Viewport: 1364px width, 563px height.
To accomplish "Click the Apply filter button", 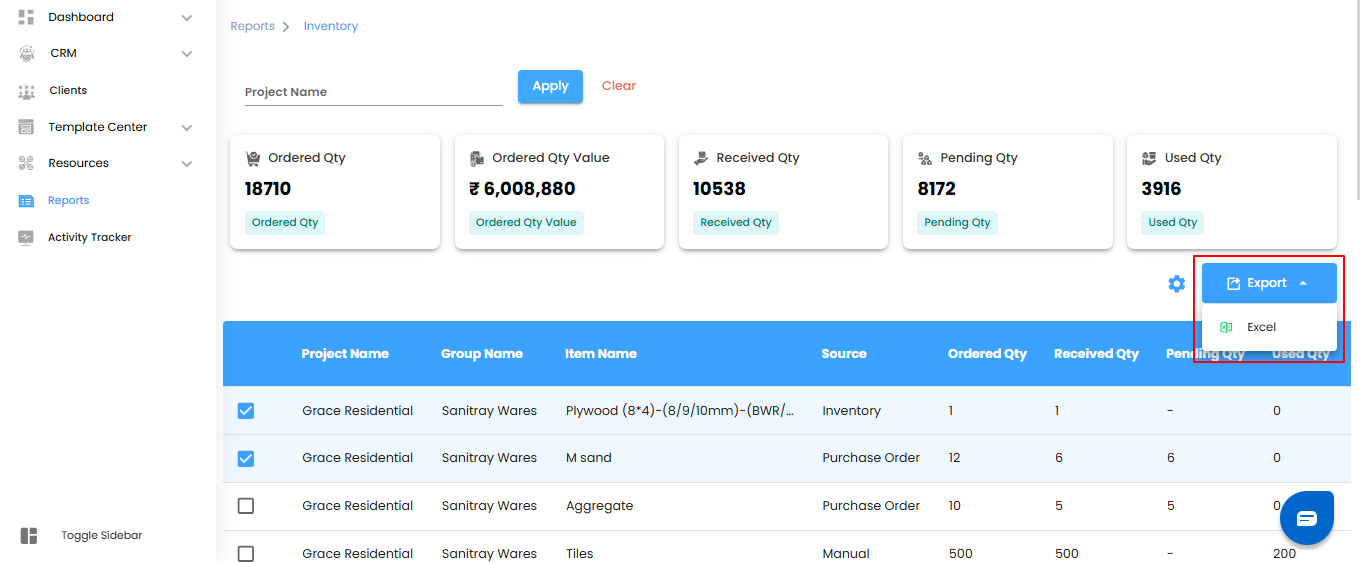I will pos(550,86).
